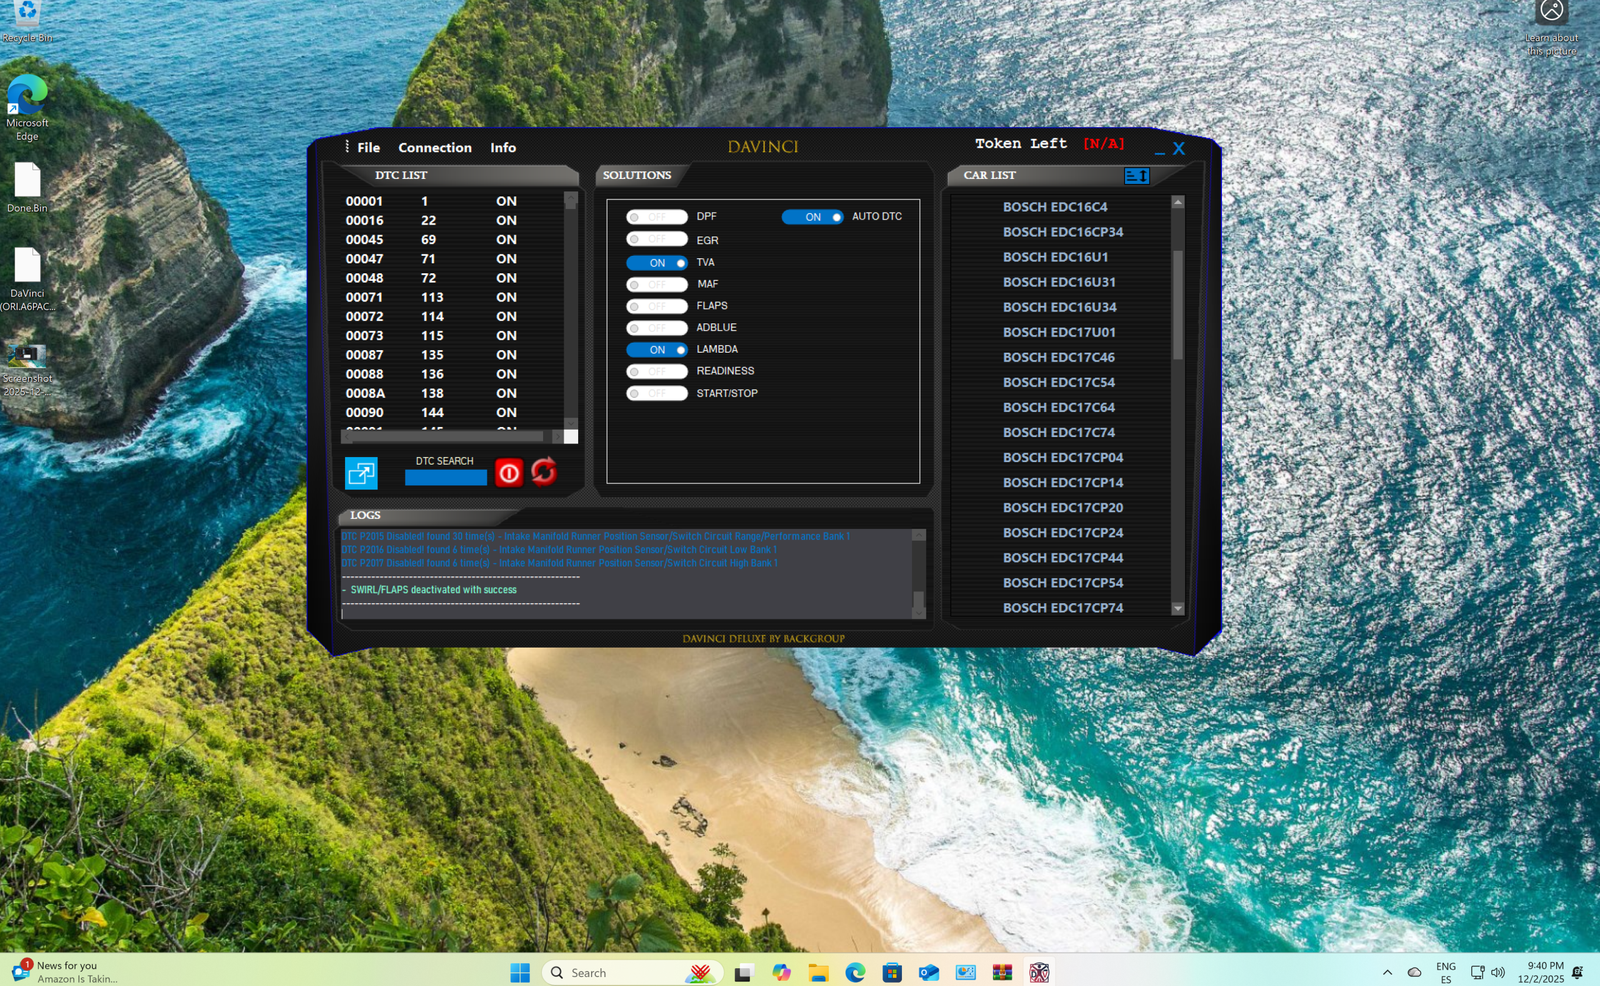Open the Connection menu
The width and height of the screenshot is (1600, 986).
pyautogui.click(x=435, y=148)
